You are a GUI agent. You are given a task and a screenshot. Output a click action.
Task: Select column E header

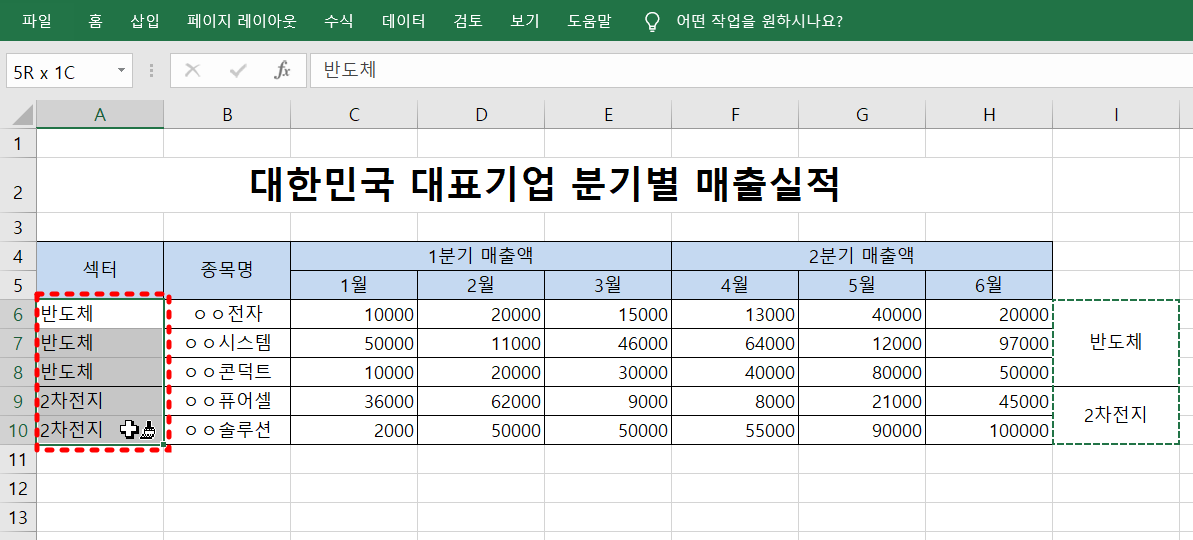608,114
